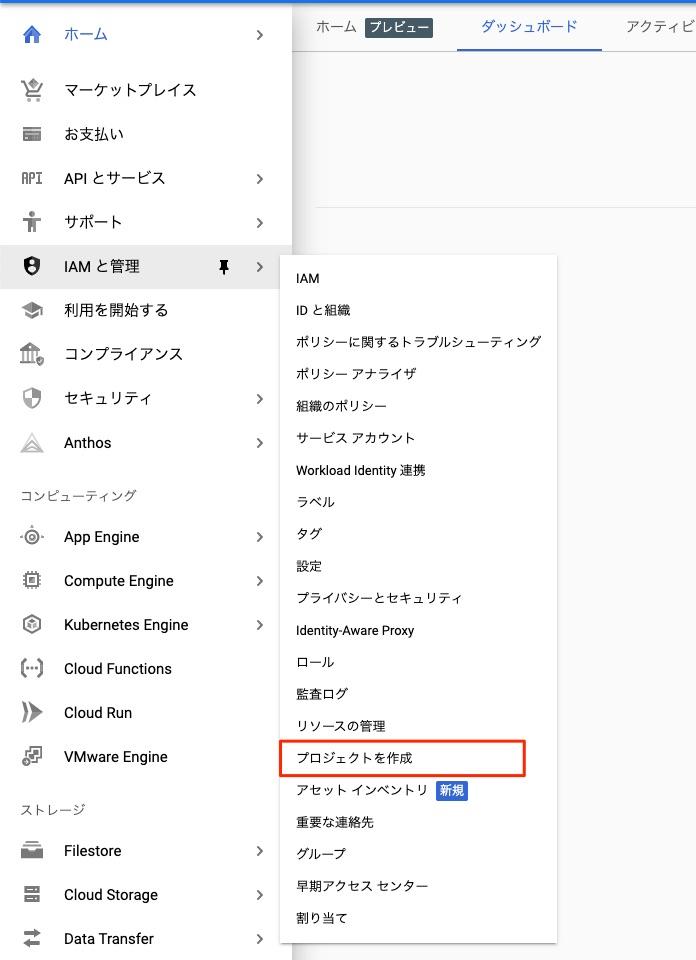Click the Cloud Storage icon
Image resolution: width=696 pixels, height=960 pixels.
[32, 894]
